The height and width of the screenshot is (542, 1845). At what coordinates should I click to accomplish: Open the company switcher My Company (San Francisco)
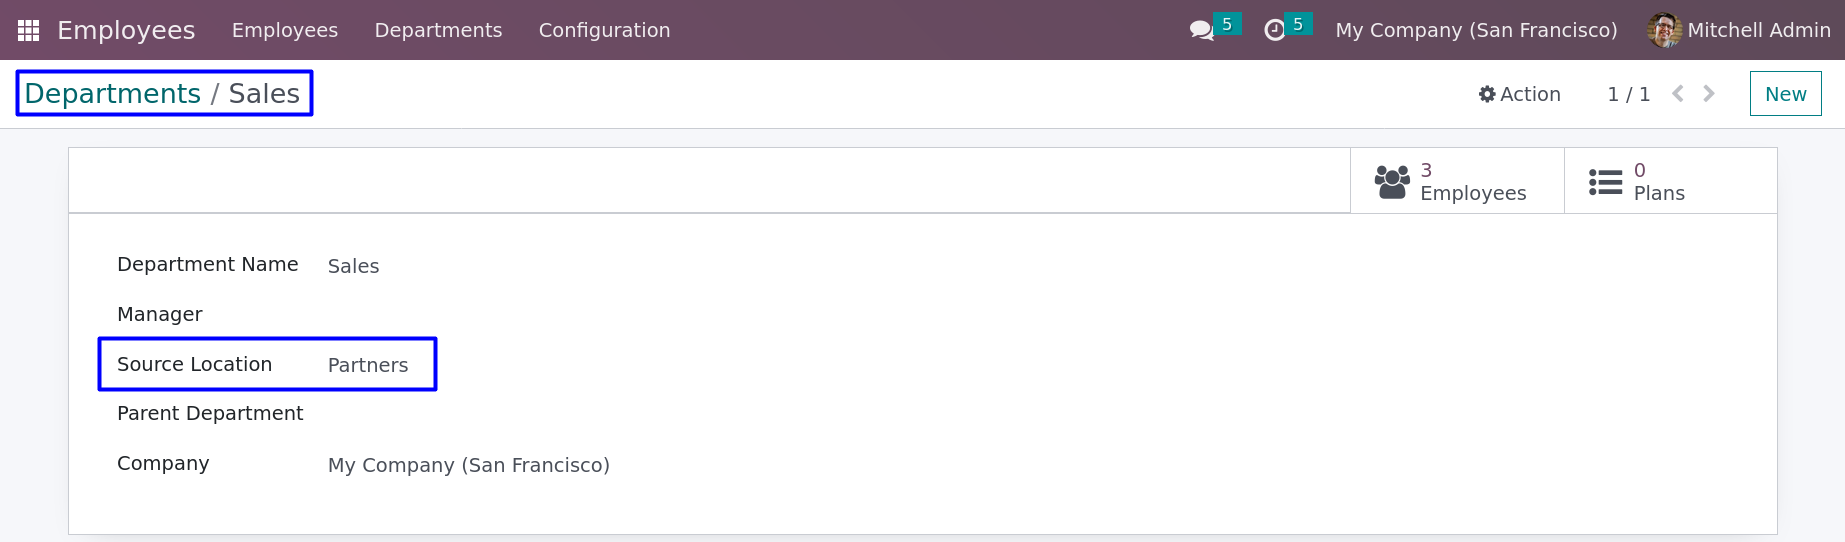(1476, 30)
